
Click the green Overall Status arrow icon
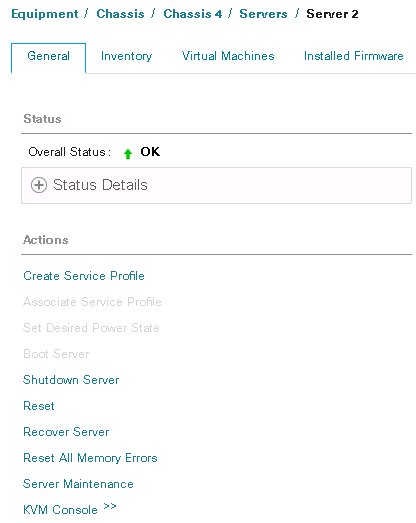pos(128,153)
